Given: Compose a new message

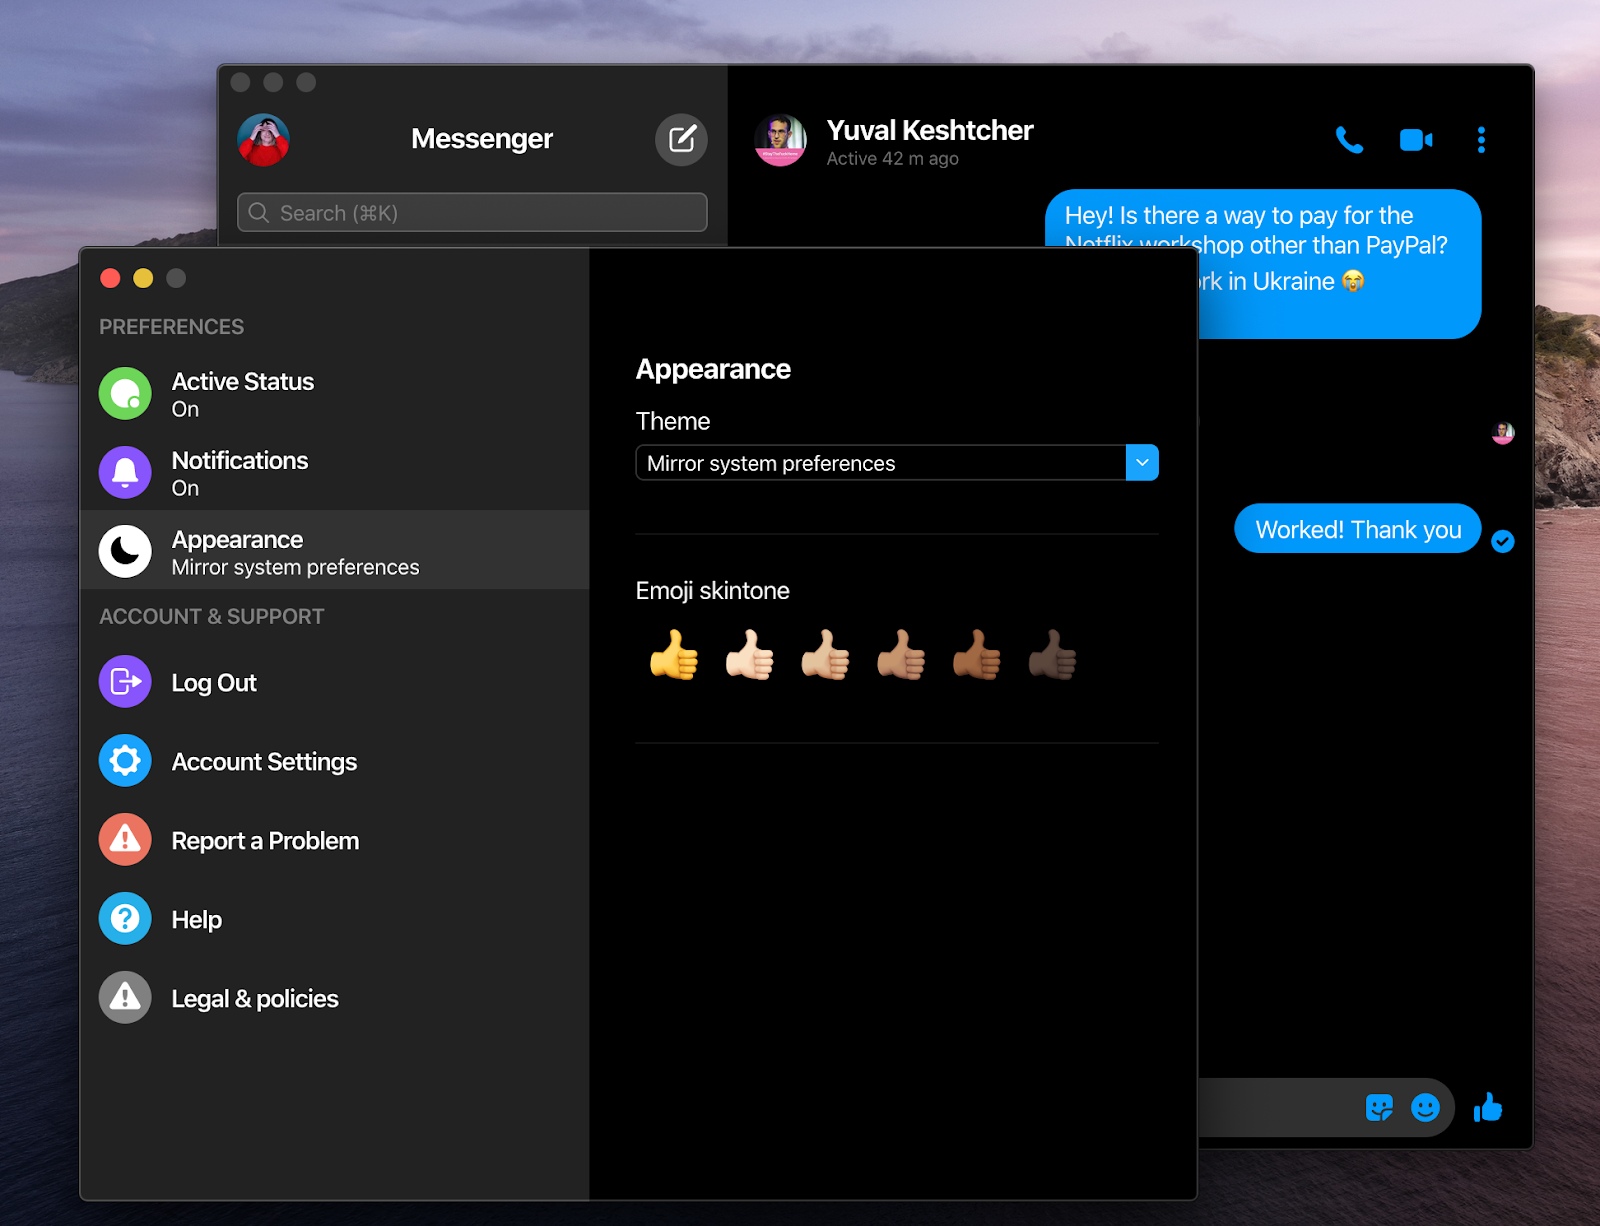Looking at the screenshot, I should click(681, 140).
